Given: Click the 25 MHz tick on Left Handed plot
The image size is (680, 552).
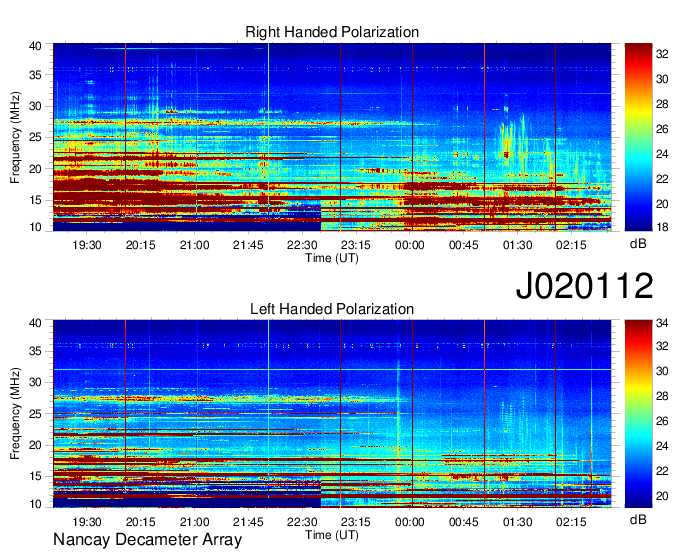Looking at the screenshot, I should pos(35,414).
